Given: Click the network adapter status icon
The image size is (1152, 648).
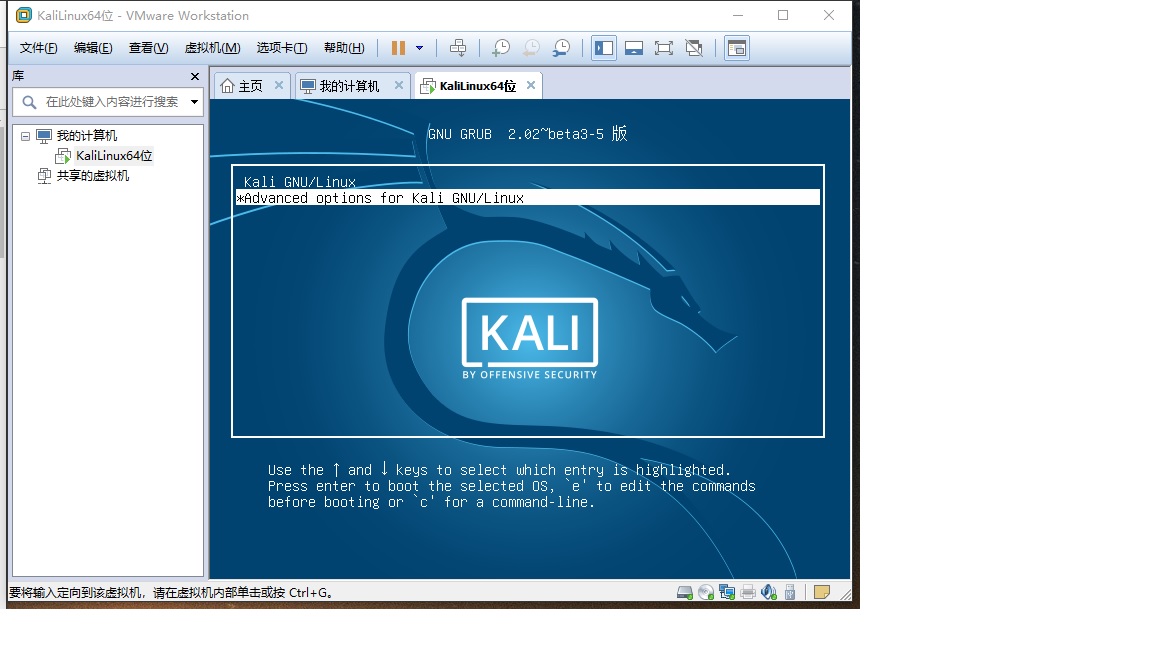Looking at the screenshot, I should (727, 592).
